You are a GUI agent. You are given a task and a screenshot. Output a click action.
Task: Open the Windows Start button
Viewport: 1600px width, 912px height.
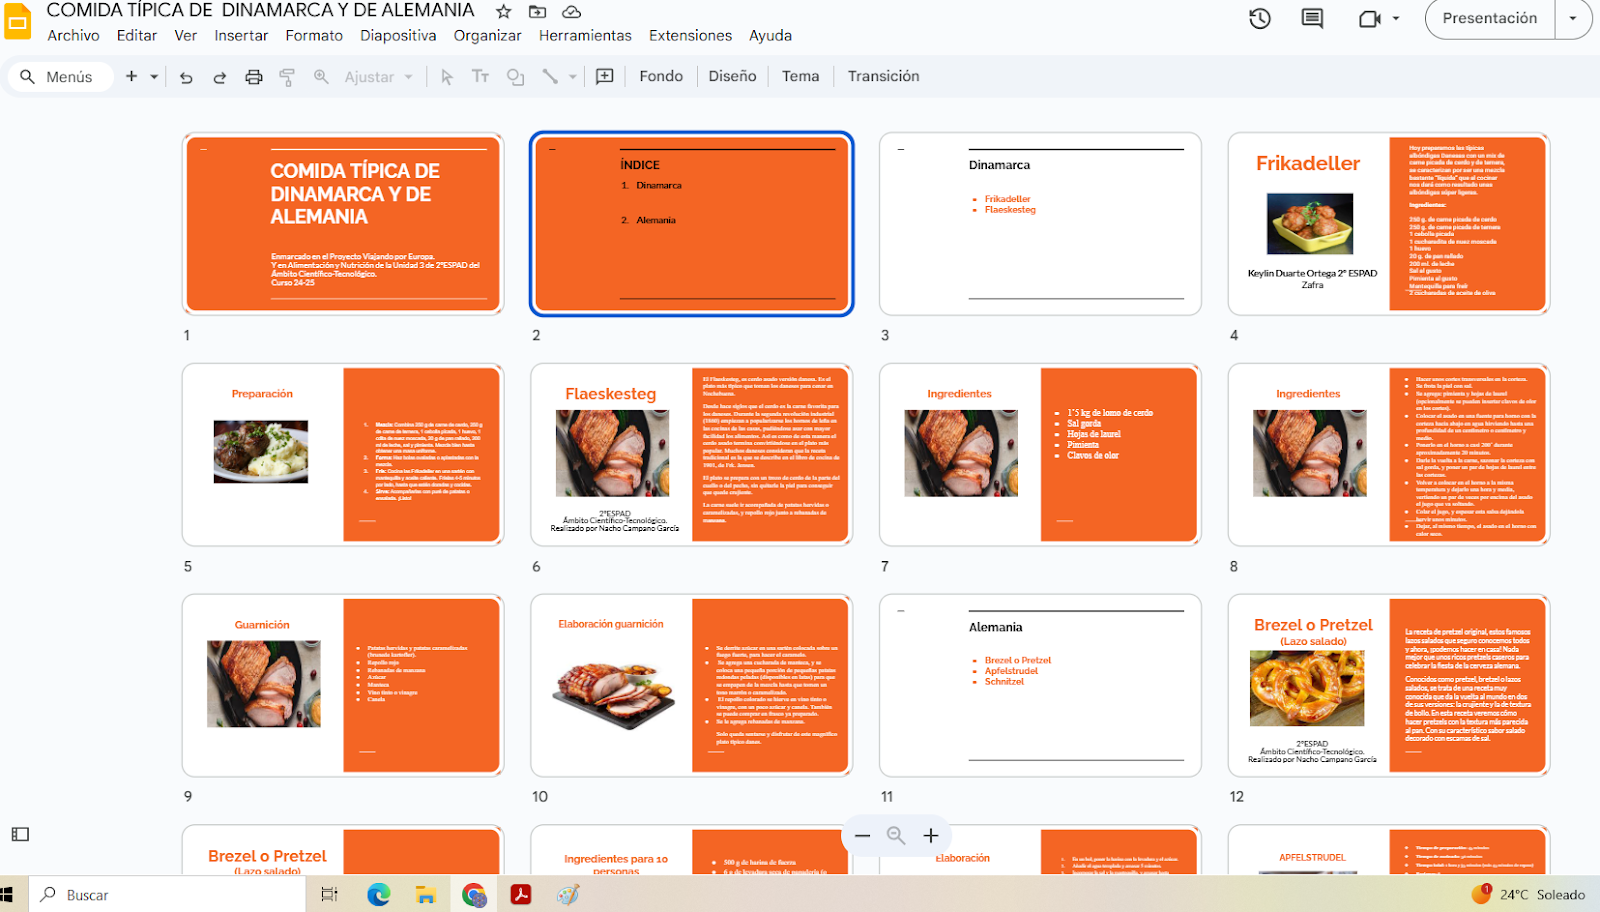(8, 895)
